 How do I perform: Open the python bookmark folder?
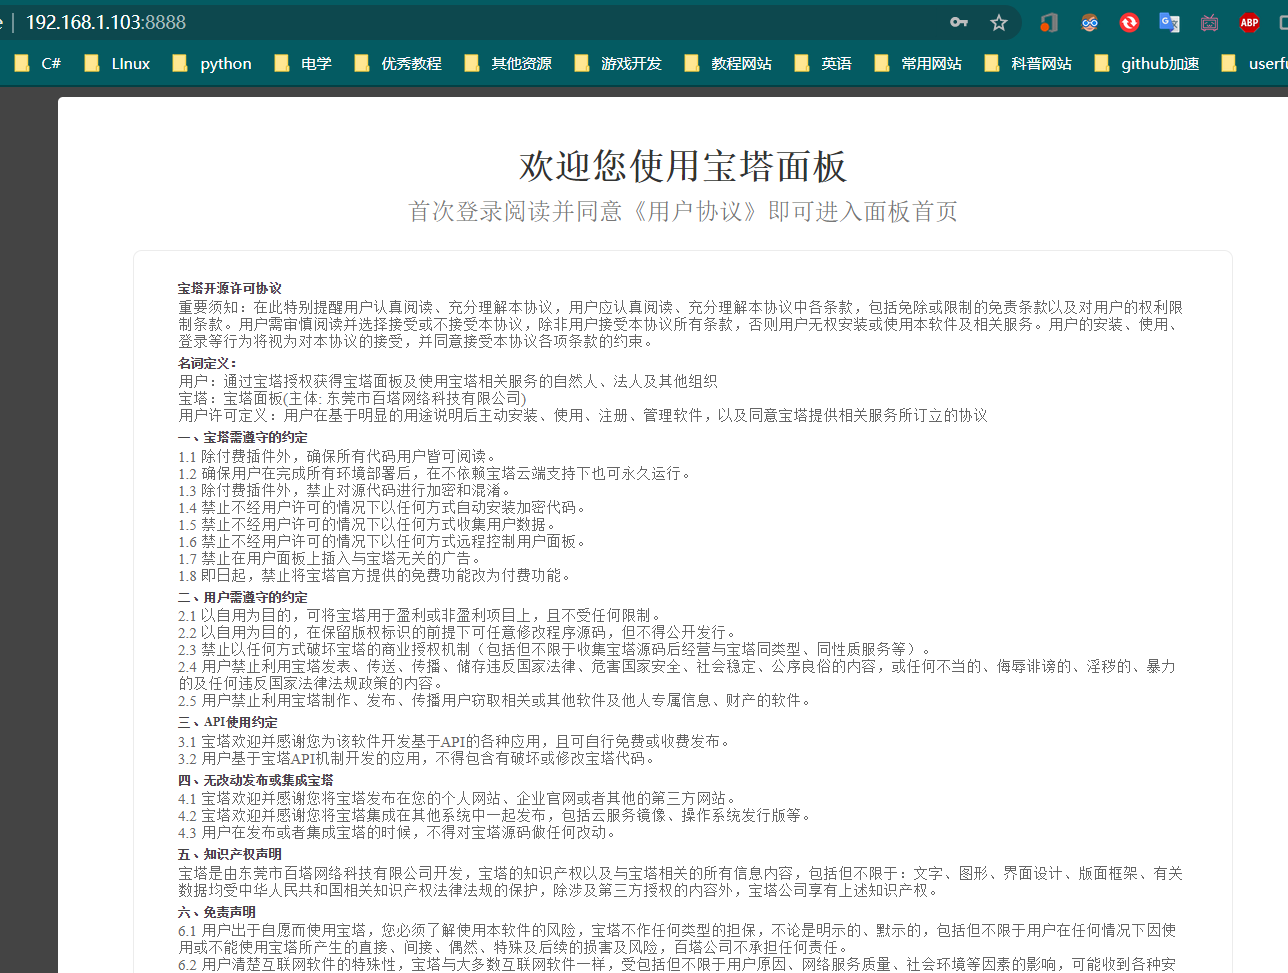212,63
